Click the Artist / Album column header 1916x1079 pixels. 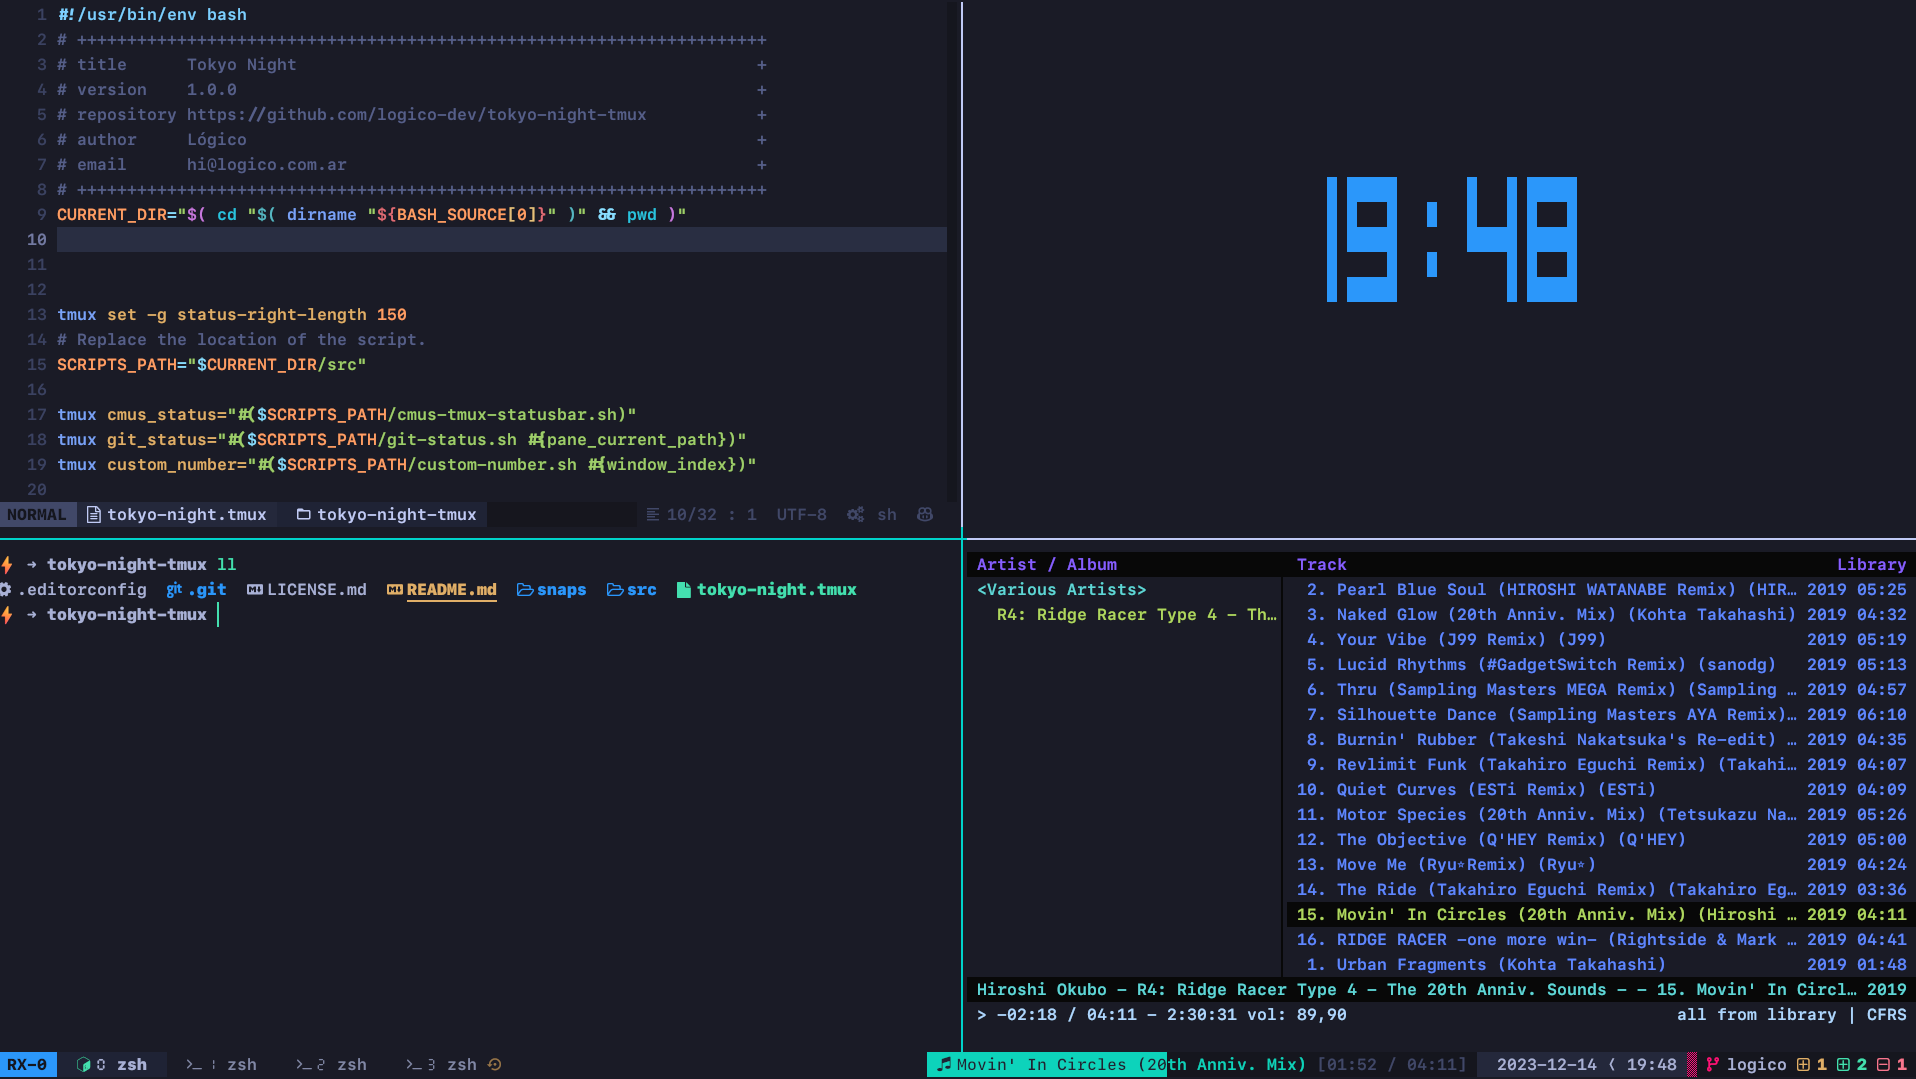pyautogui.click(x=1047, y=565)
